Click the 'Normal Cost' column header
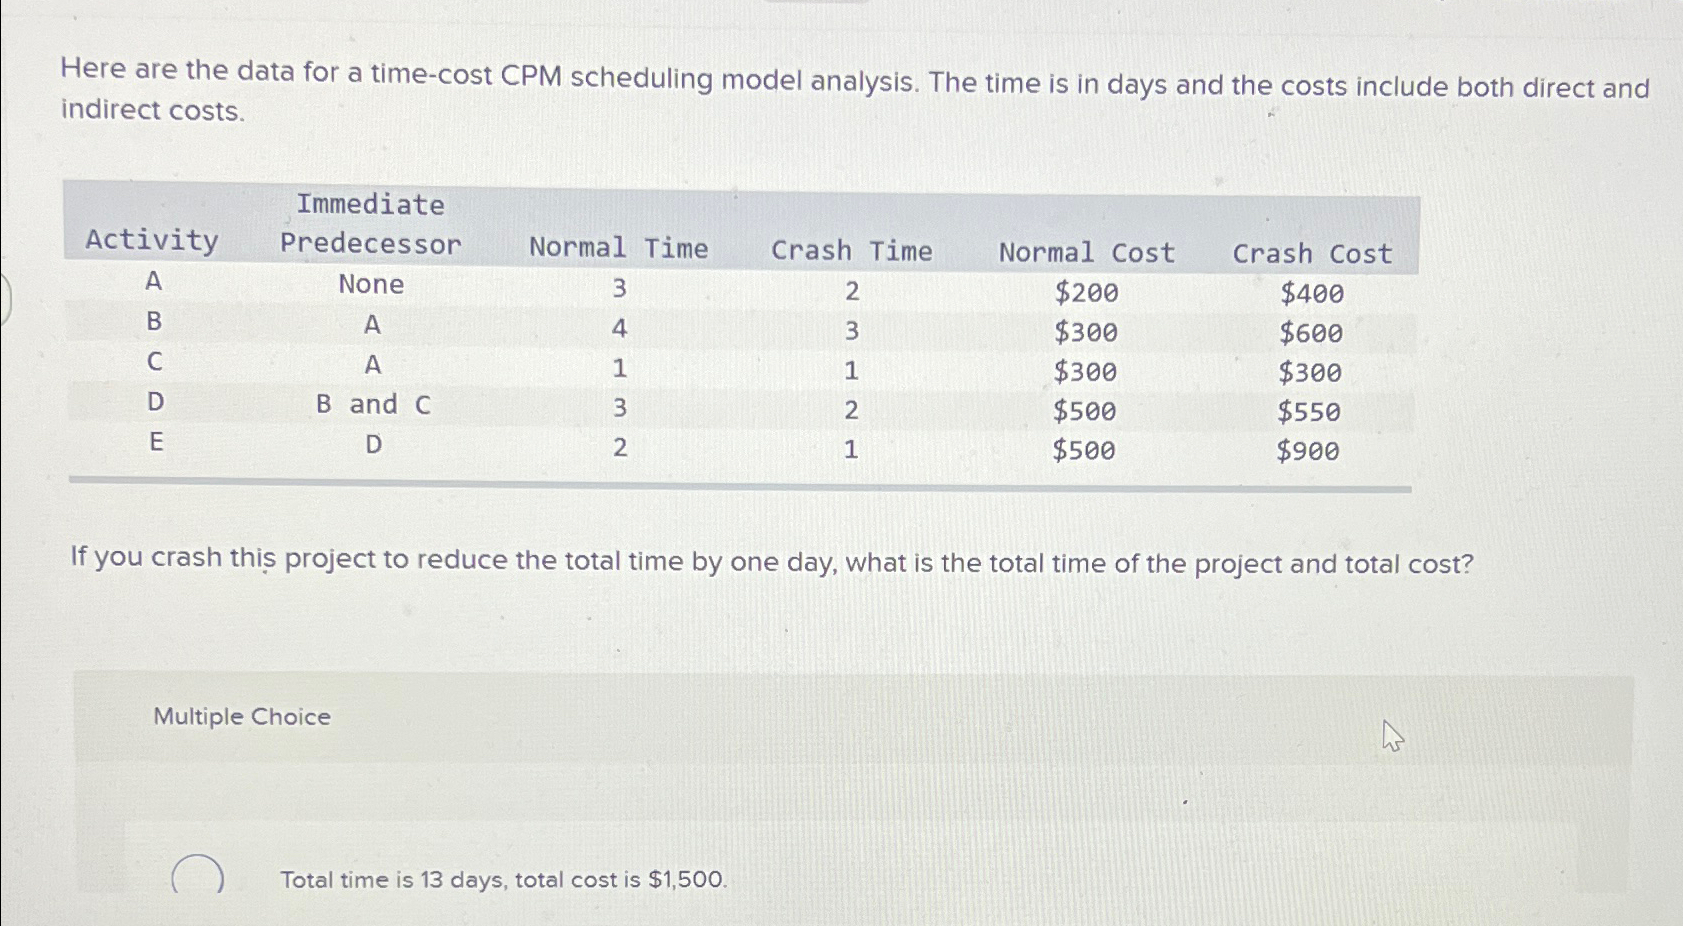 (1086, 253)
